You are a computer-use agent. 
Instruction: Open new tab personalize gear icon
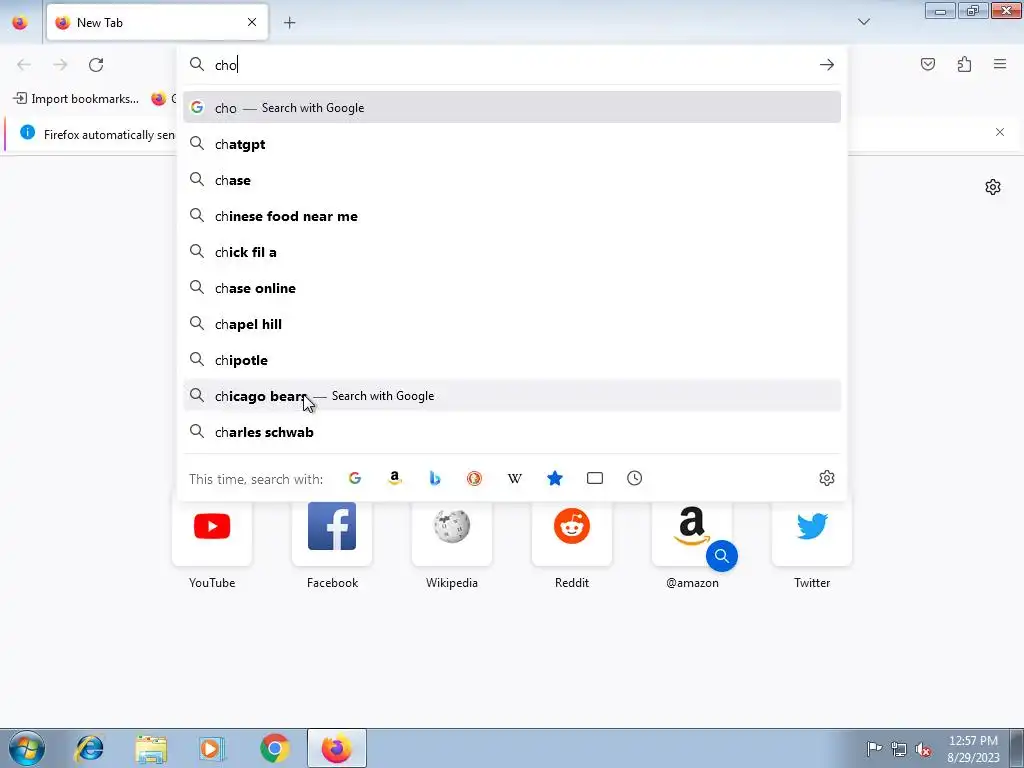[993, 187]
